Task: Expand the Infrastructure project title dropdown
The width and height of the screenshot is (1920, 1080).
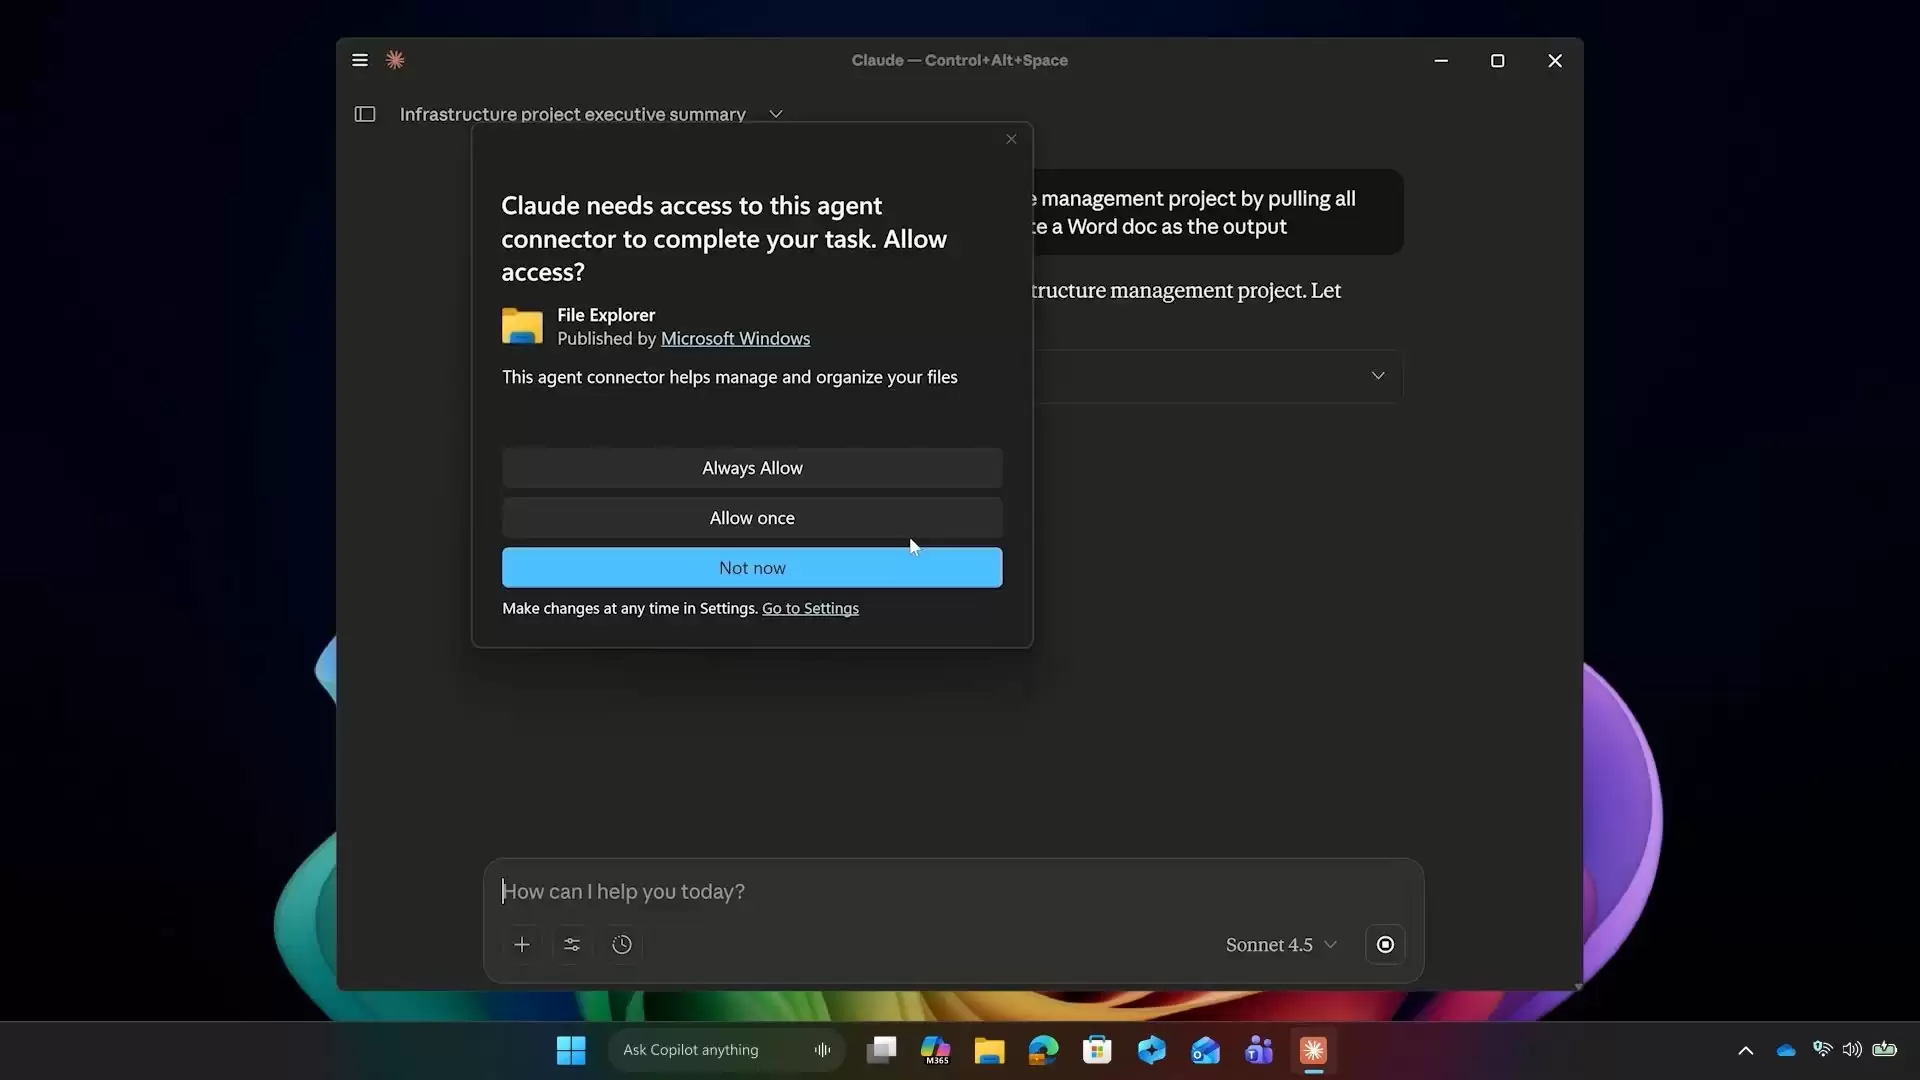Action: (776, 113)
